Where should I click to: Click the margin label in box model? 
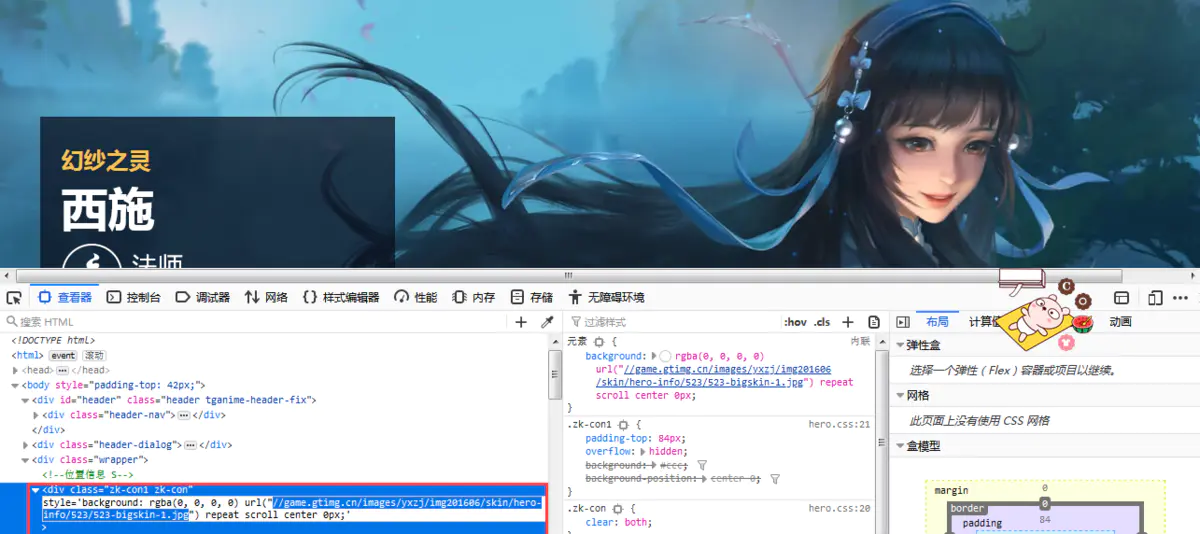[x=951, y=490]
